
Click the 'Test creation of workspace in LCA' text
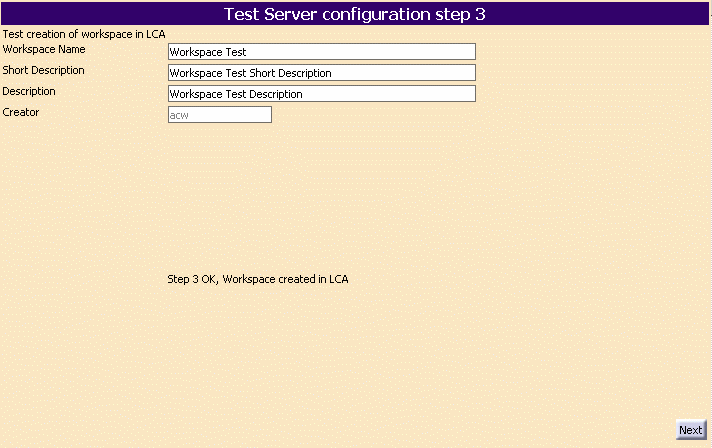coord(84,34)
